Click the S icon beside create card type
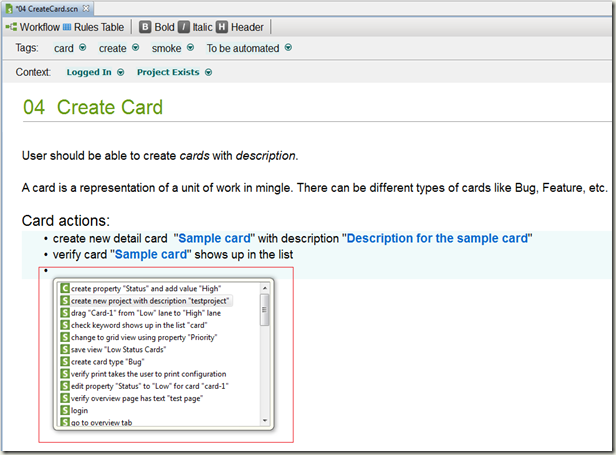 pos(65,361)
